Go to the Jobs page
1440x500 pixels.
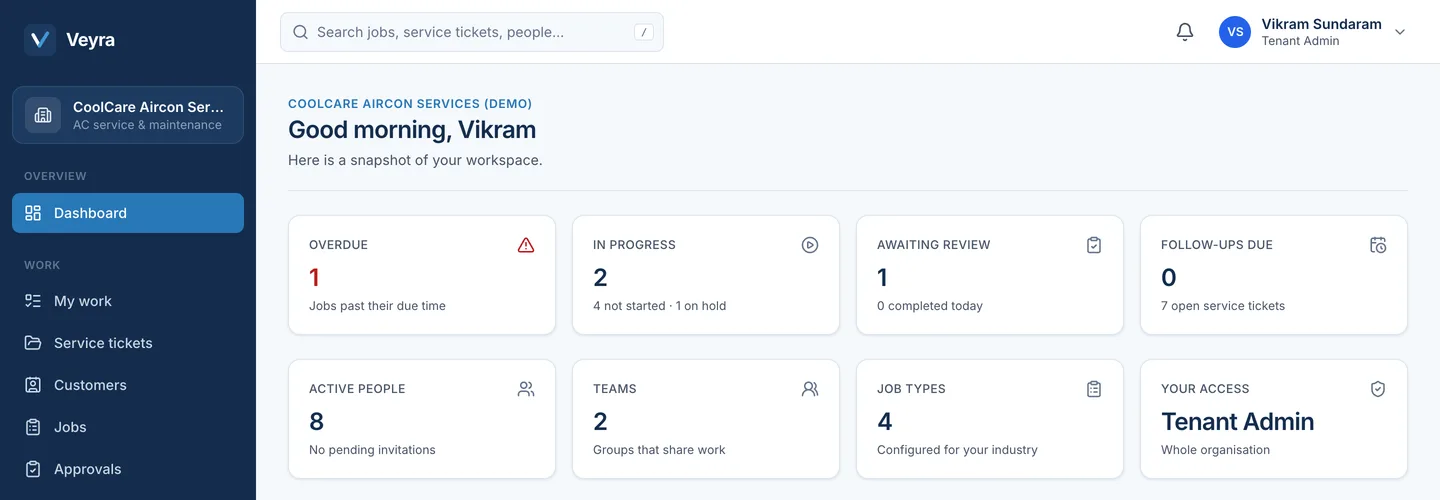pyautogui.click(x=128, y=427)
